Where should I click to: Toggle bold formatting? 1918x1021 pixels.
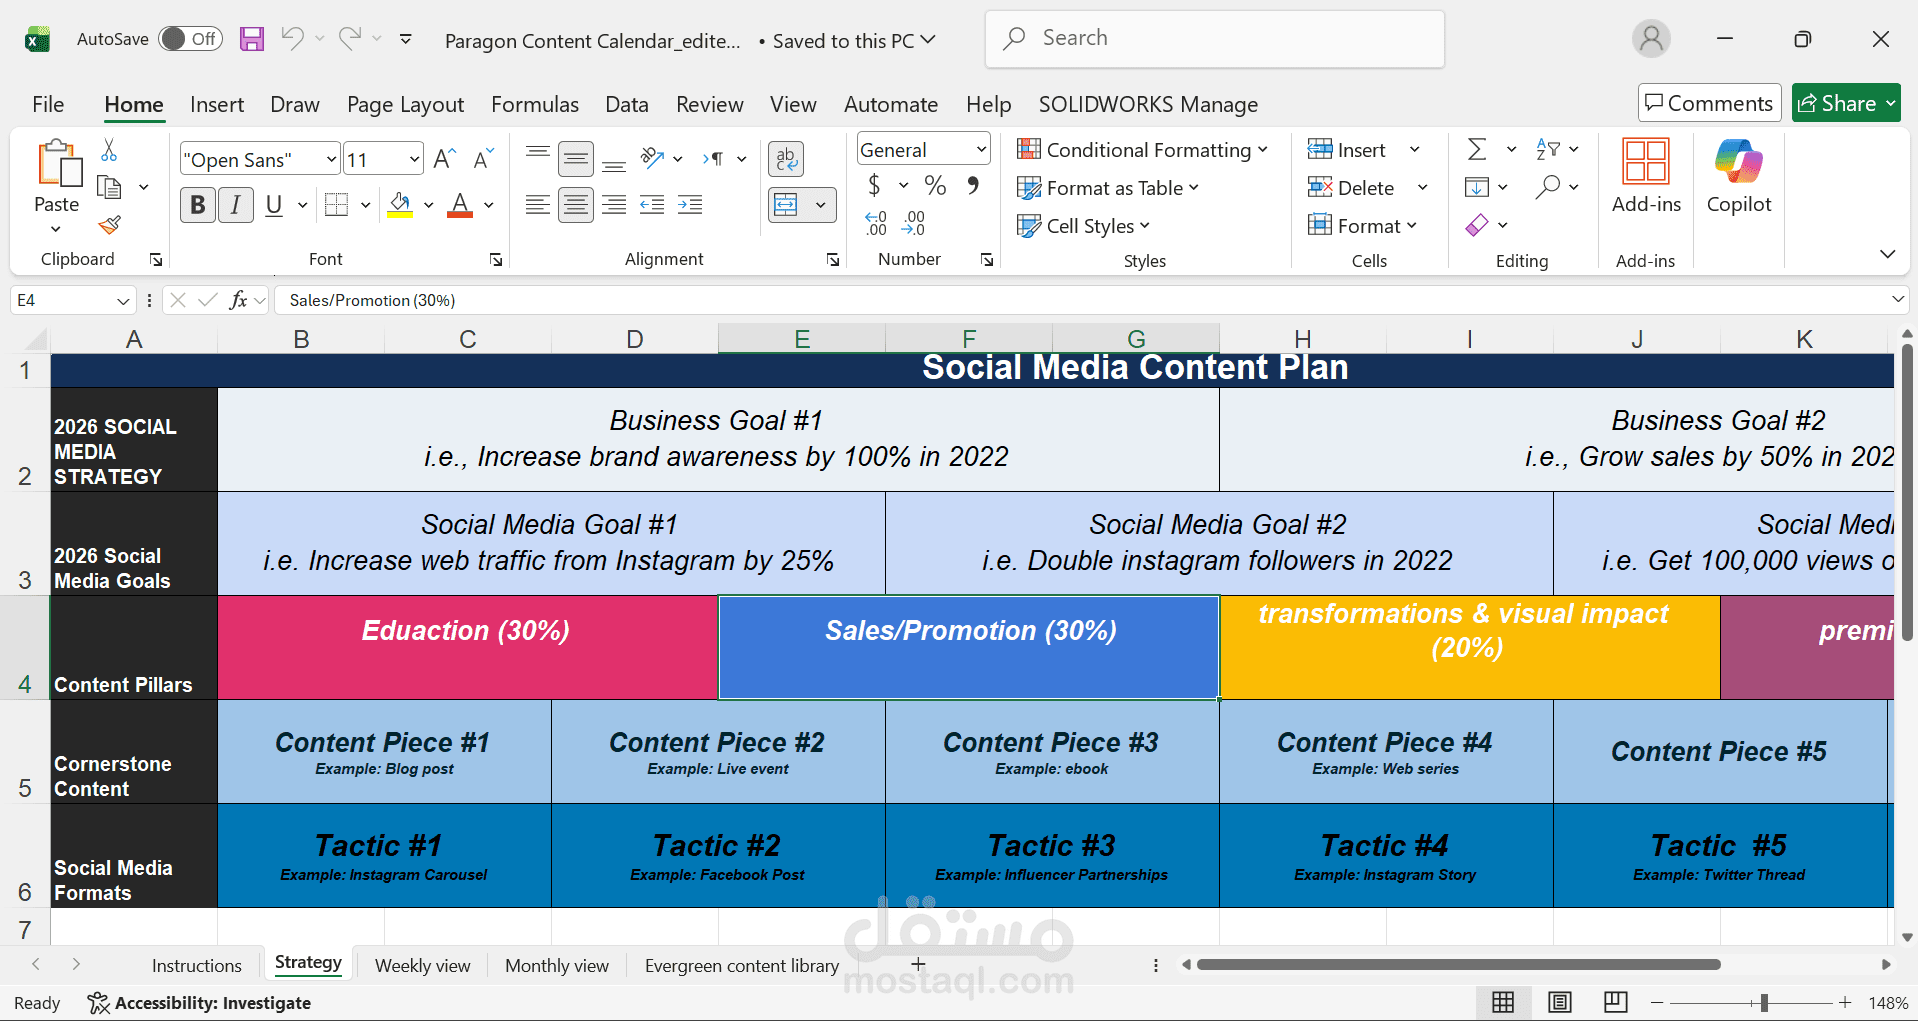click(197, 205)
